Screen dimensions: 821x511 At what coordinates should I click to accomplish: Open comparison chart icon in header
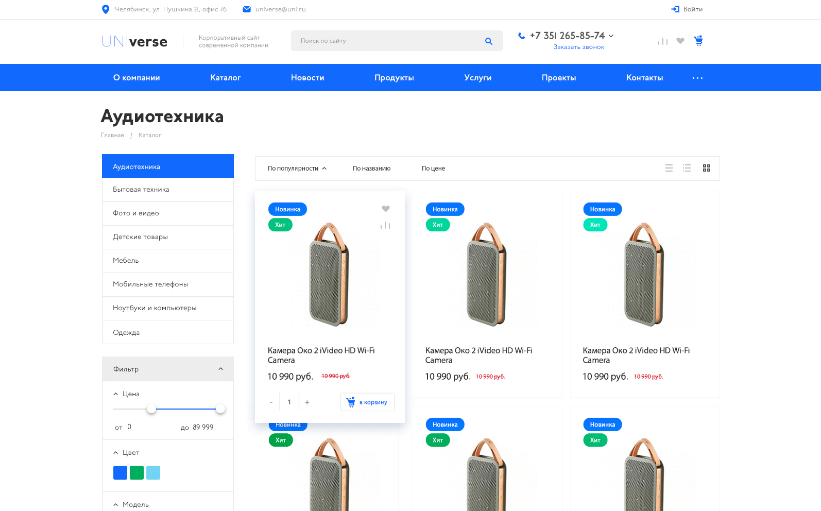tap(662, 41)
